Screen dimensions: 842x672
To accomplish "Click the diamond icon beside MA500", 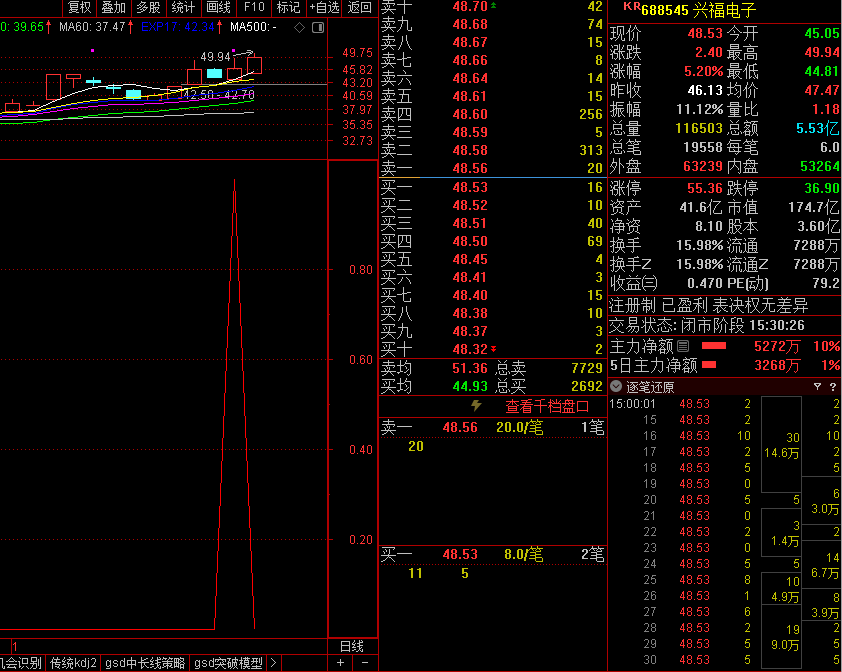I will click(299, 27).
